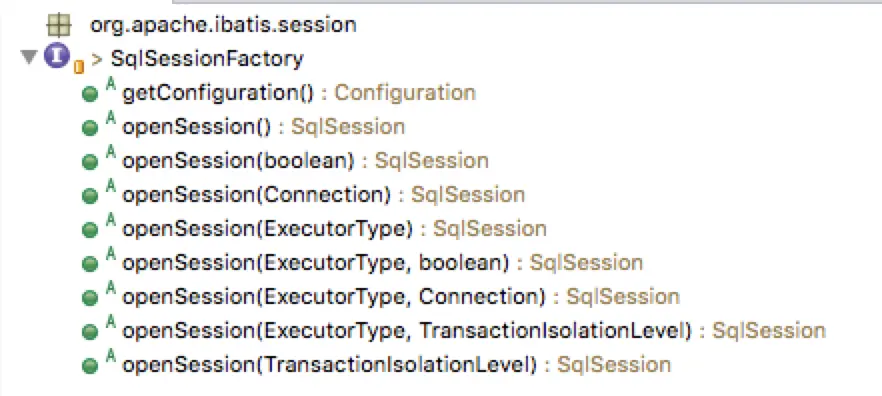
Task: Select openSession() : SqlSession method
Action: click(x=264, y=127)
